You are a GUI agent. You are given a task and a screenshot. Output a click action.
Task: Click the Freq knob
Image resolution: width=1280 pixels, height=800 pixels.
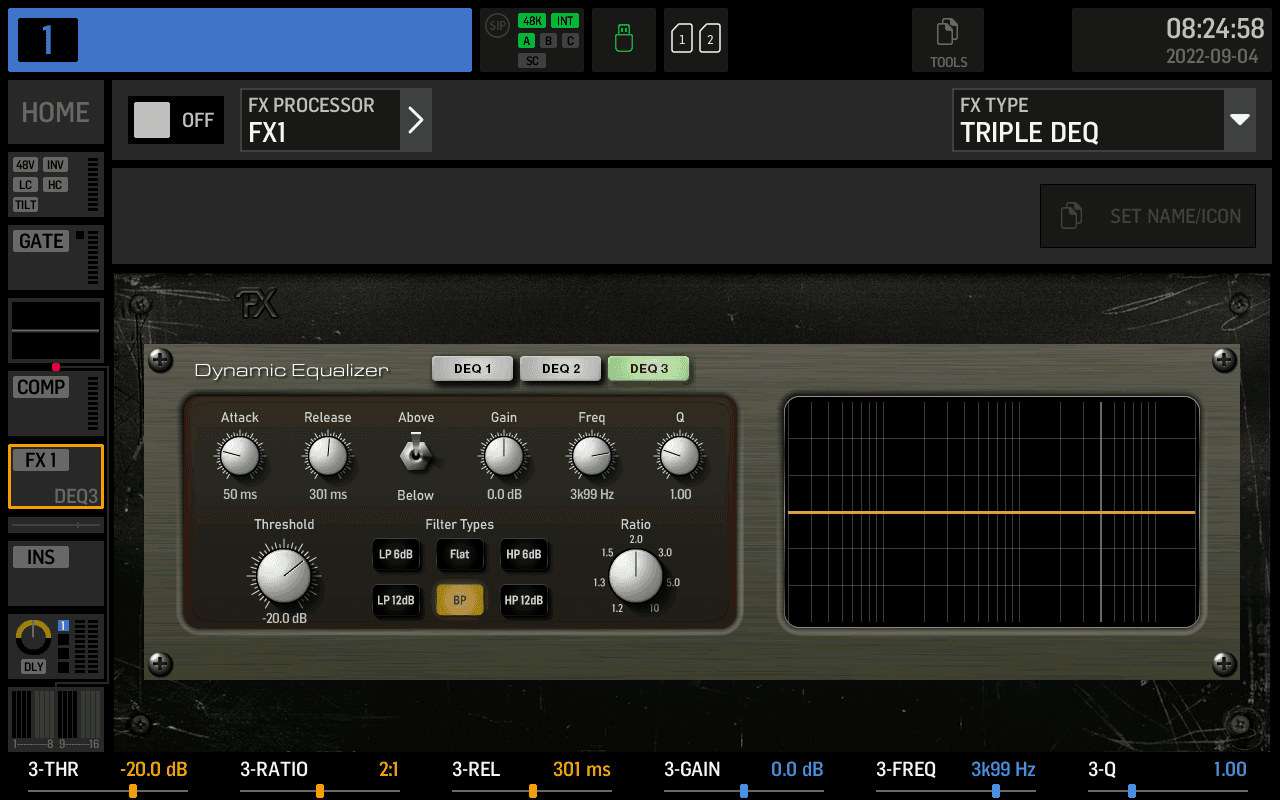point(592,456)
